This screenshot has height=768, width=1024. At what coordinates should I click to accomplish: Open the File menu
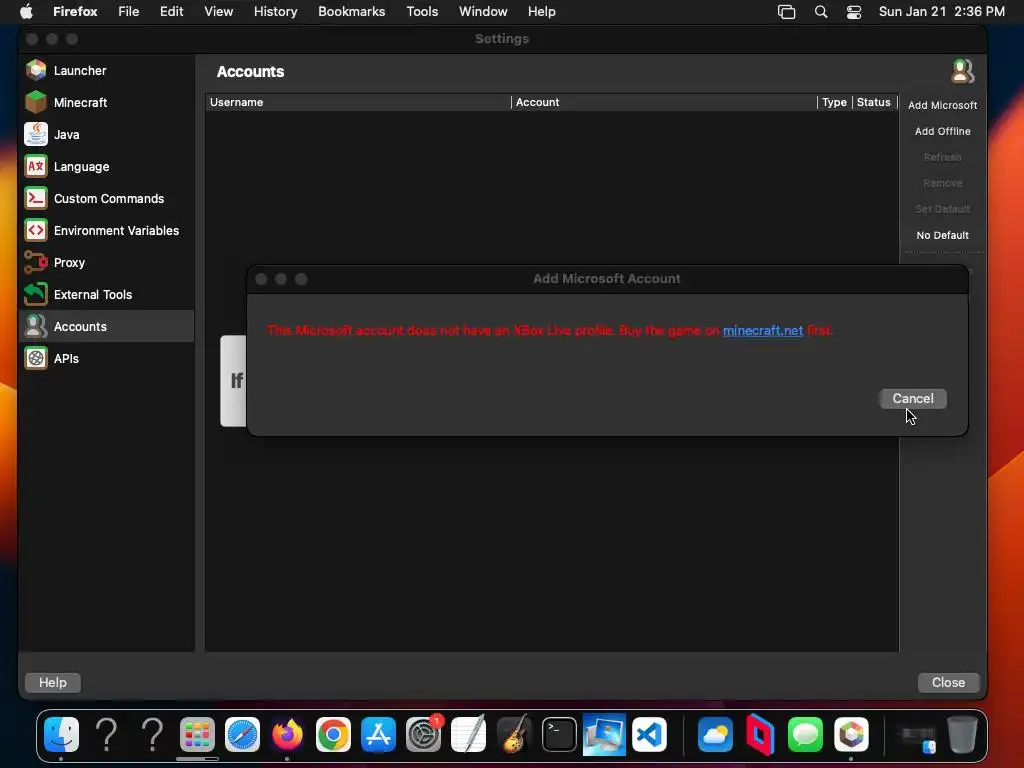point(129,12)
